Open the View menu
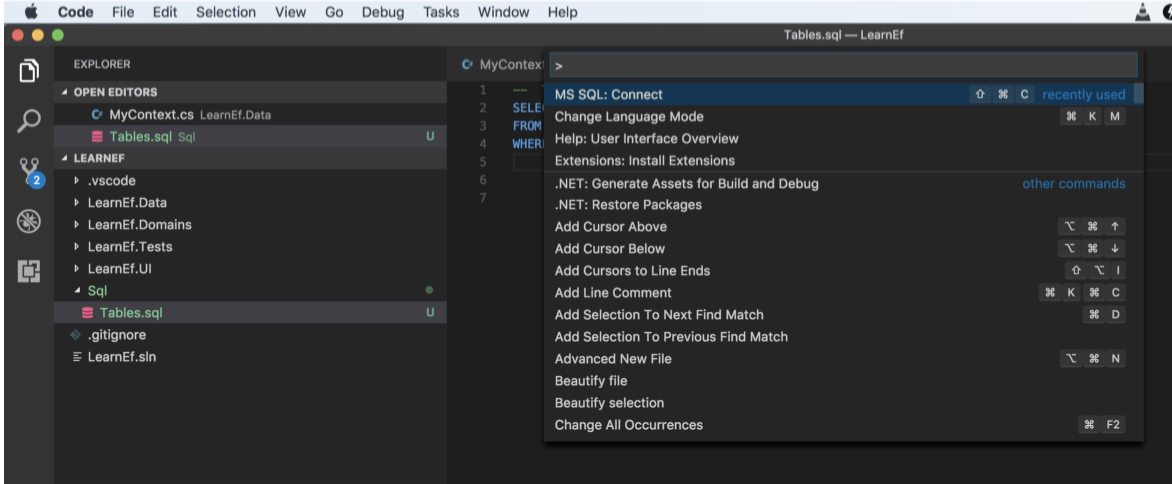The width and height of the screenshot is (1172, 484). [290, 12]
